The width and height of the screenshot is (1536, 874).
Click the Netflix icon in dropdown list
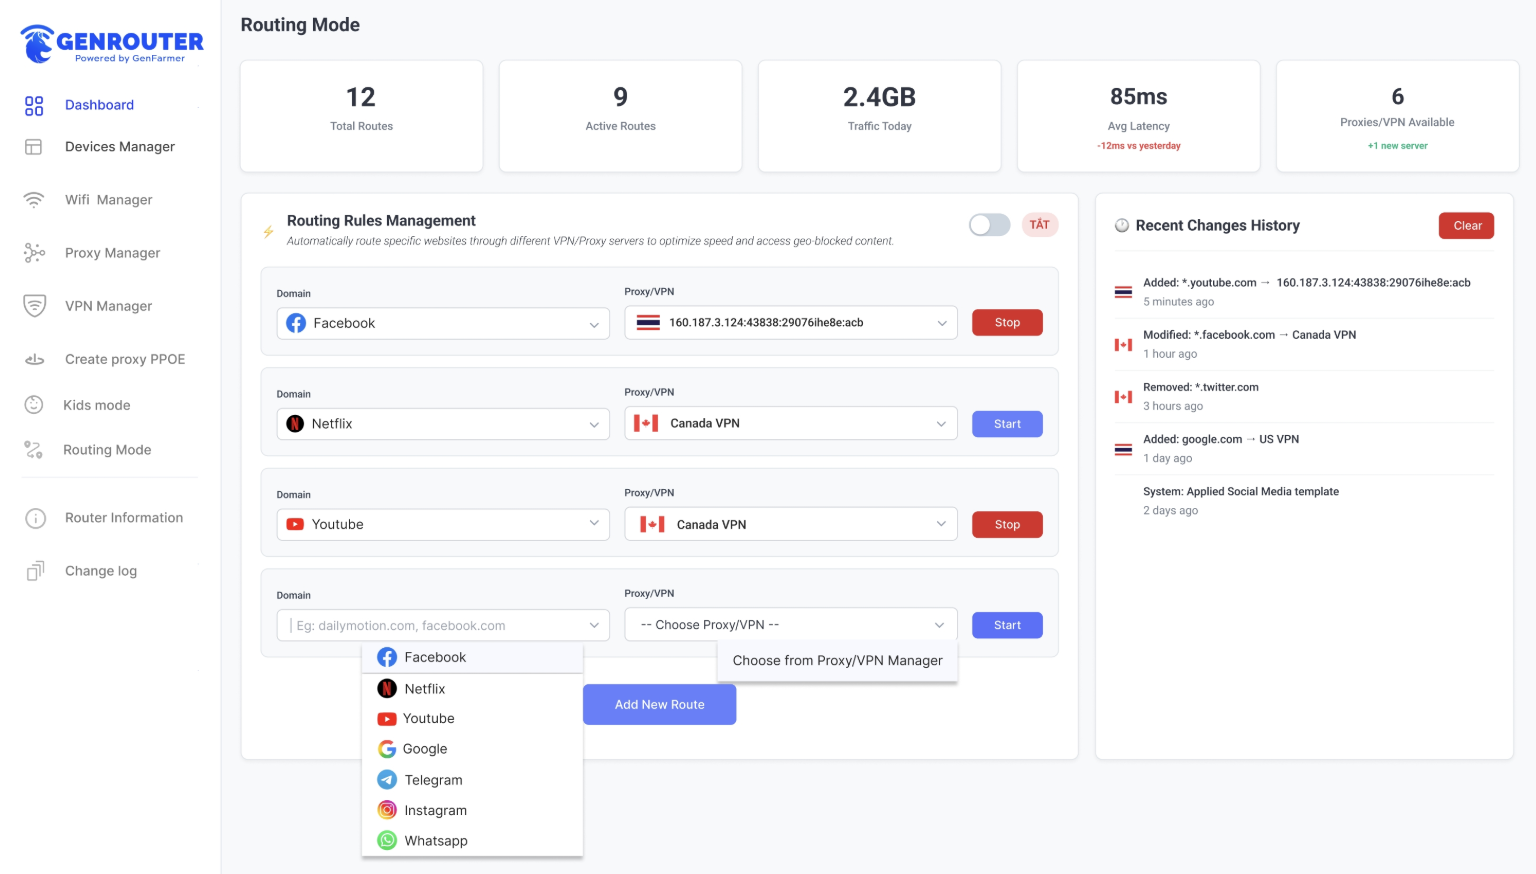tap(387, 689)
